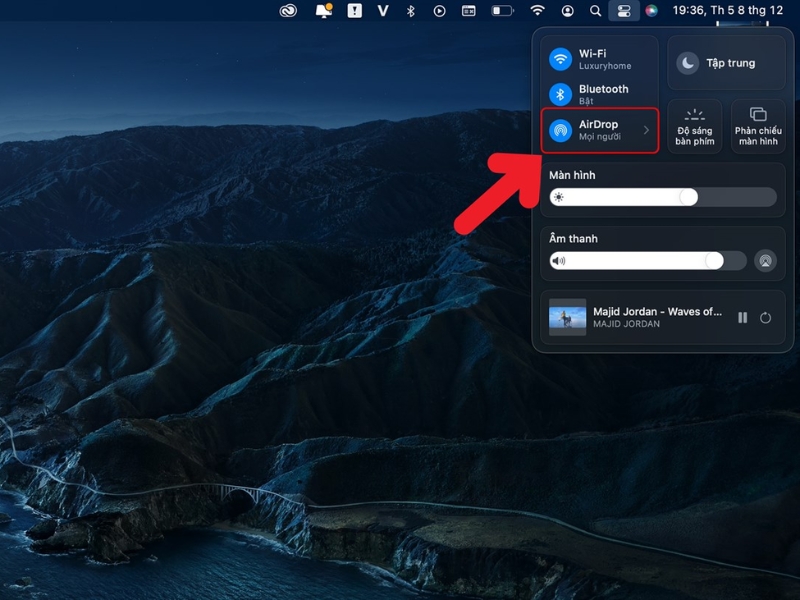Click the circular arrow button next to pause
The height and width of the screenshot is (600, 800).
coord(765,318)
